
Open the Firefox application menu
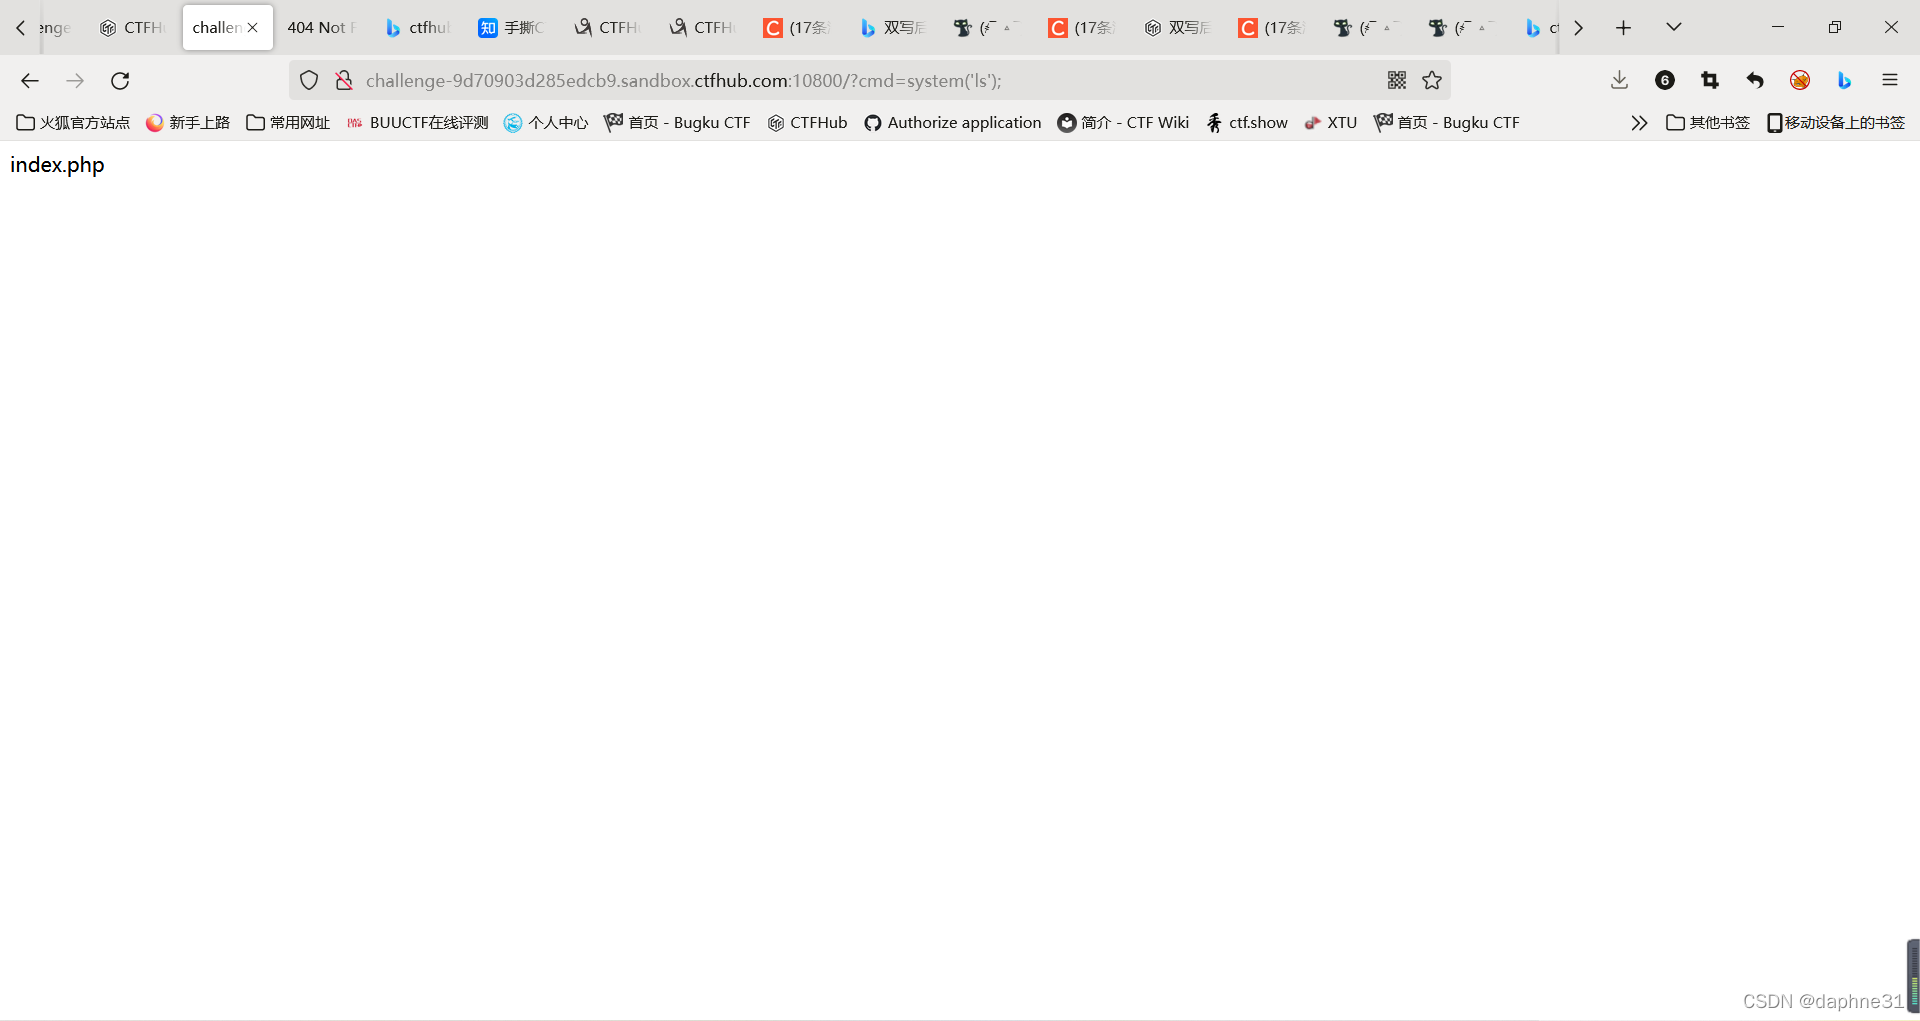click(1890, 81)
